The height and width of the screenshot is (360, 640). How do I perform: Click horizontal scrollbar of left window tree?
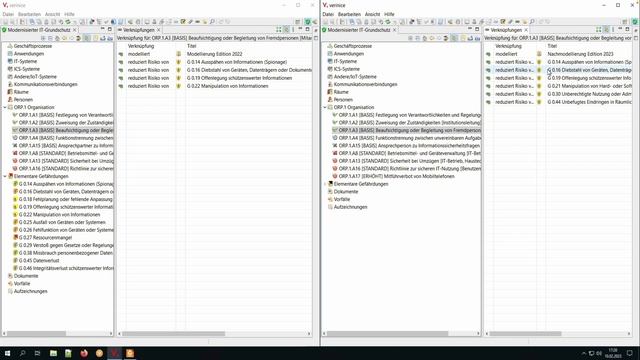click(36, 333)
